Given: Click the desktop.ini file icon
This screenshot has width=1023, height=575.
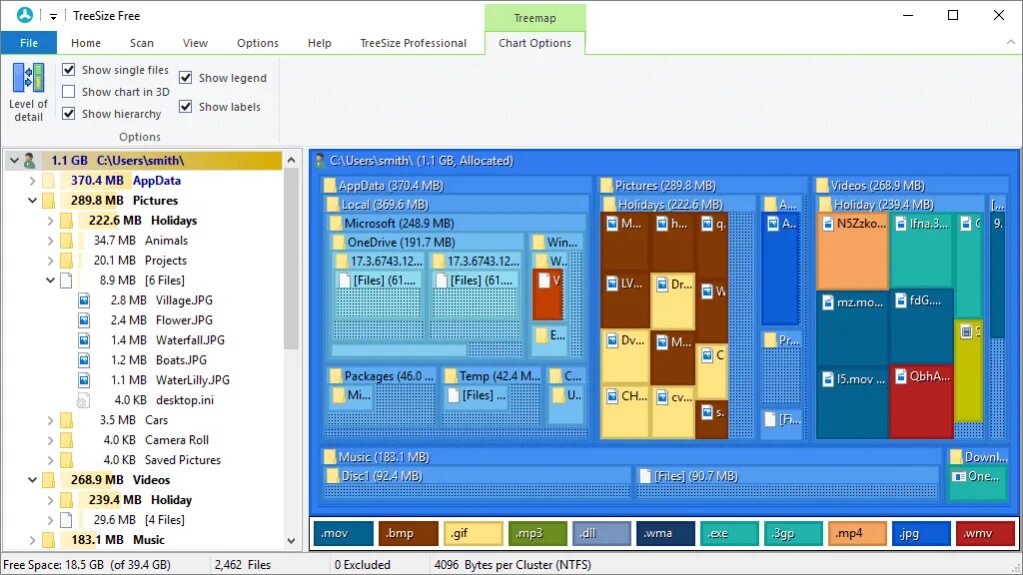Looking at the screenshot, I should [83, 400].
